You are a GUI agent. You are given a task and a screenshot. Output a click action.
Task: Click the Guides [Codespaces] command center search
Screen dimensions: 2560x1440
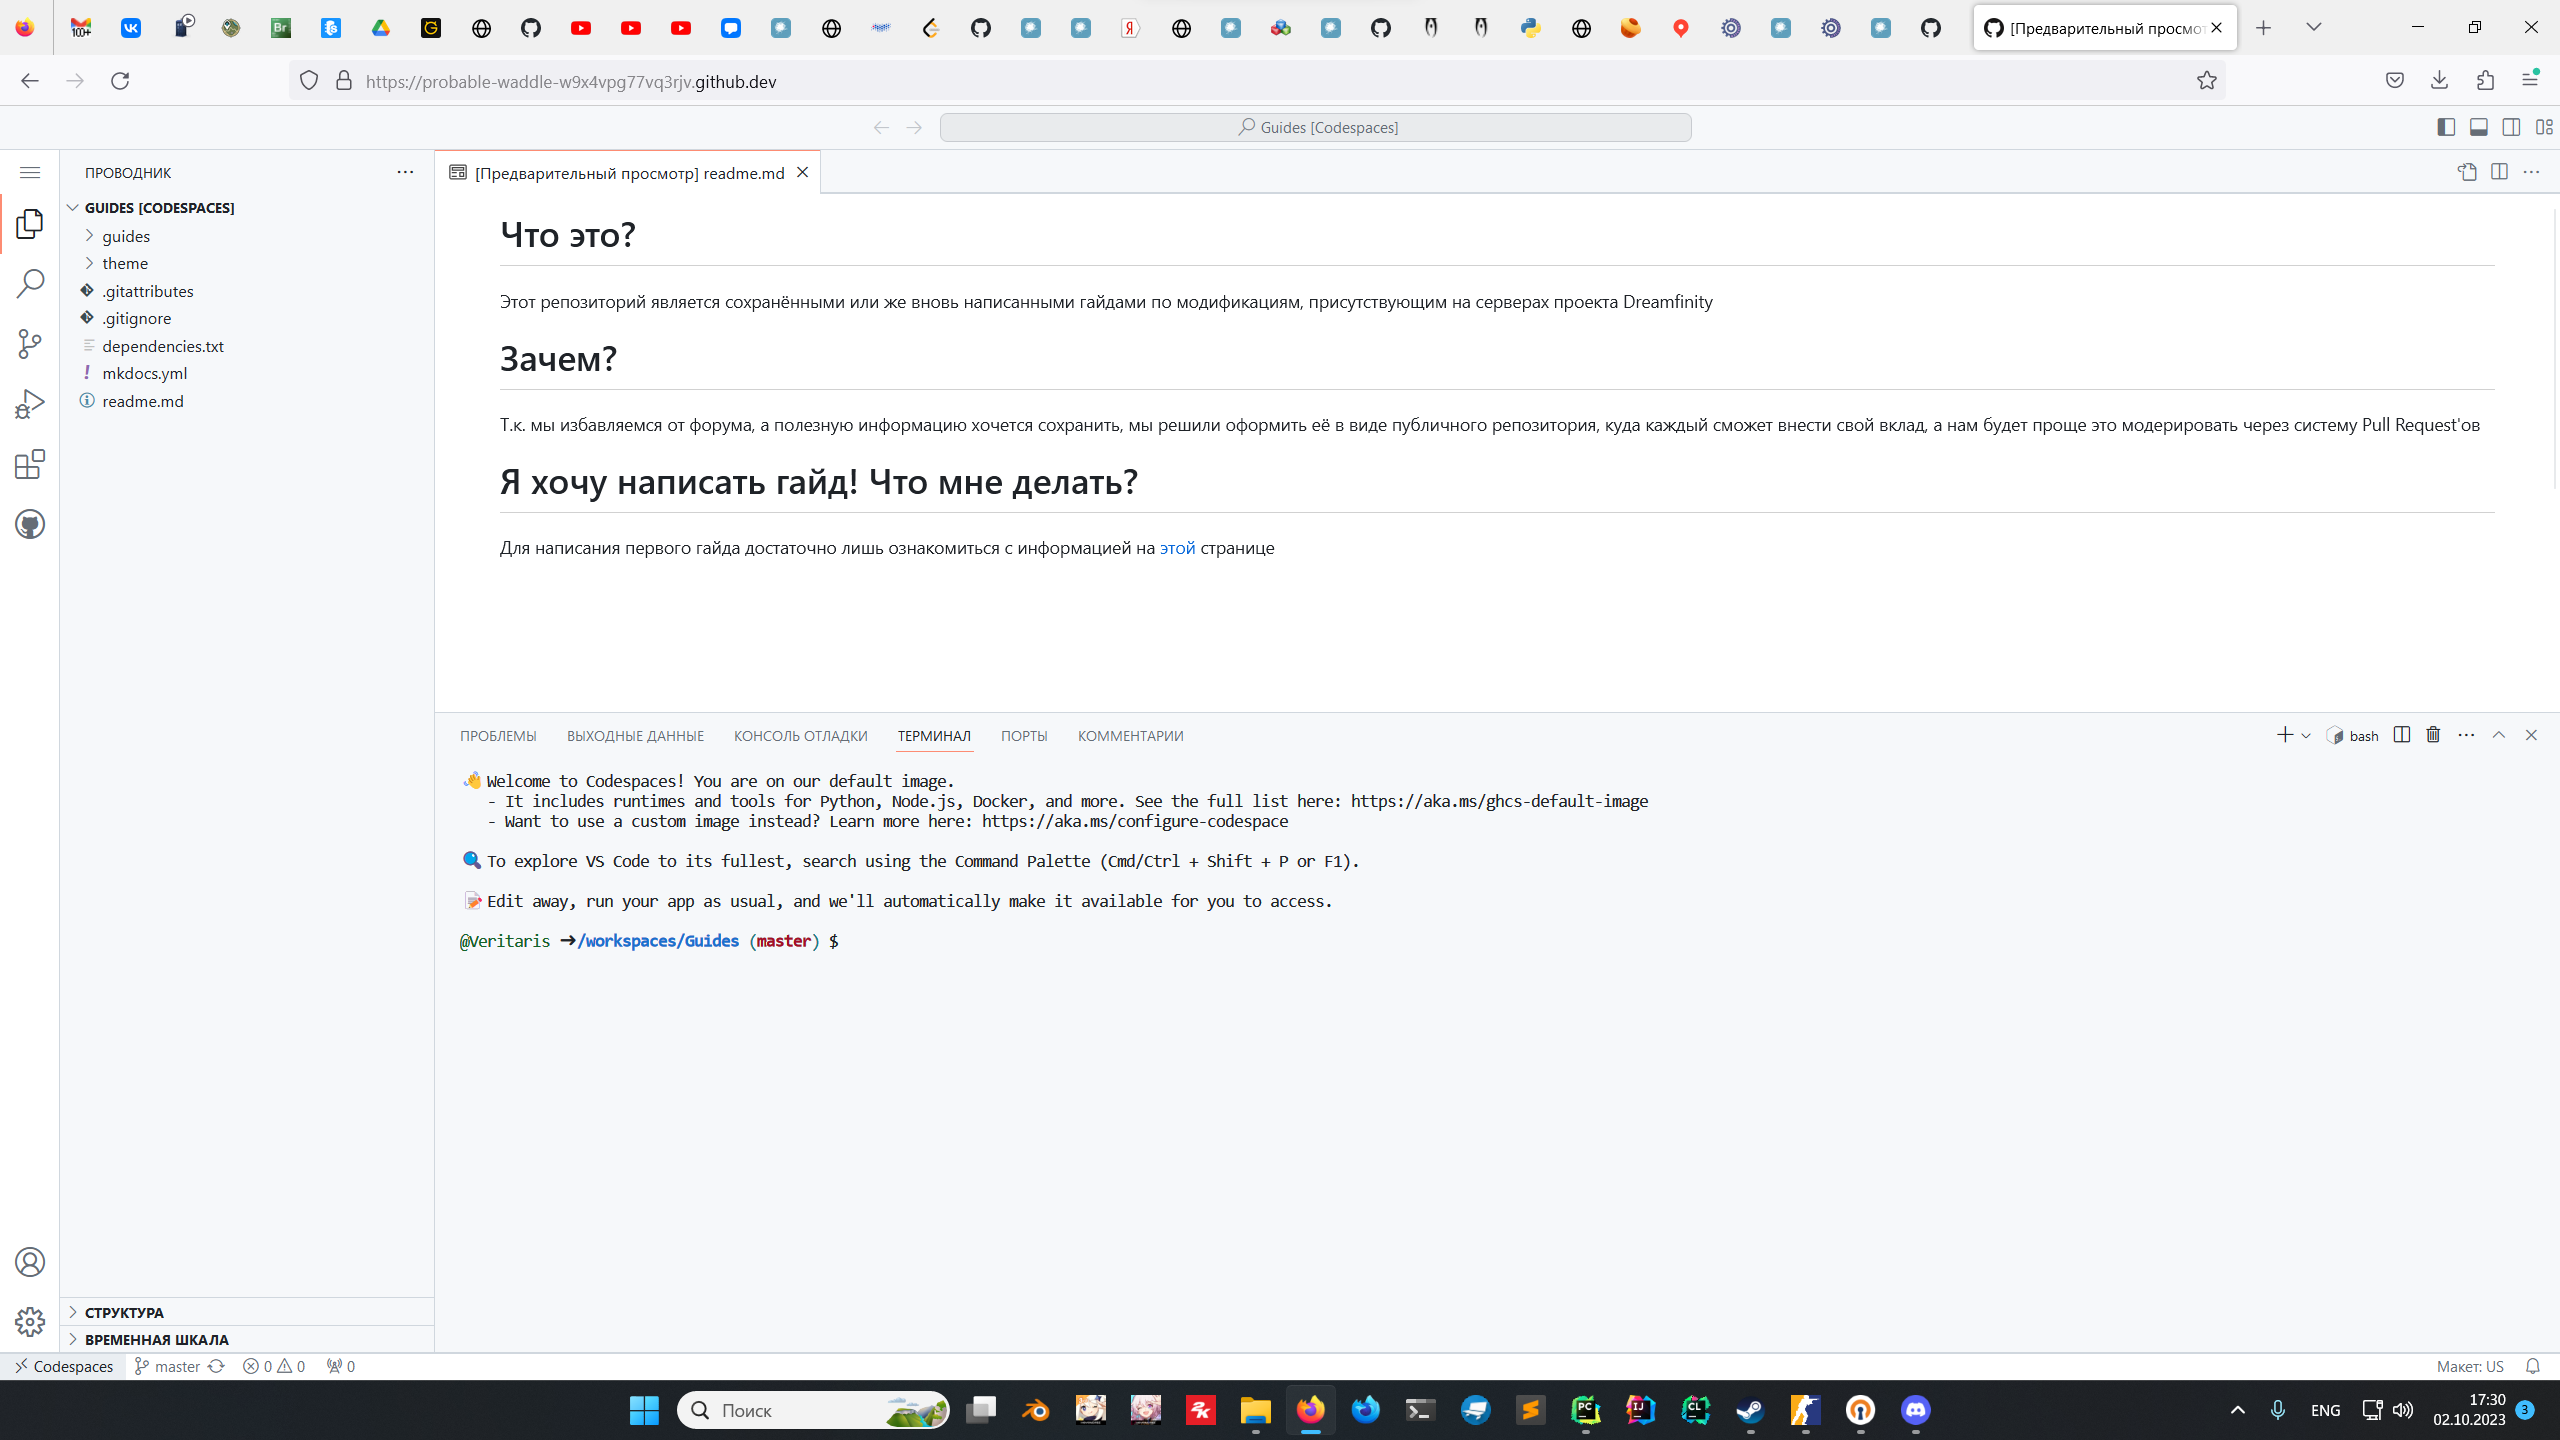[x=1315, y=127]
